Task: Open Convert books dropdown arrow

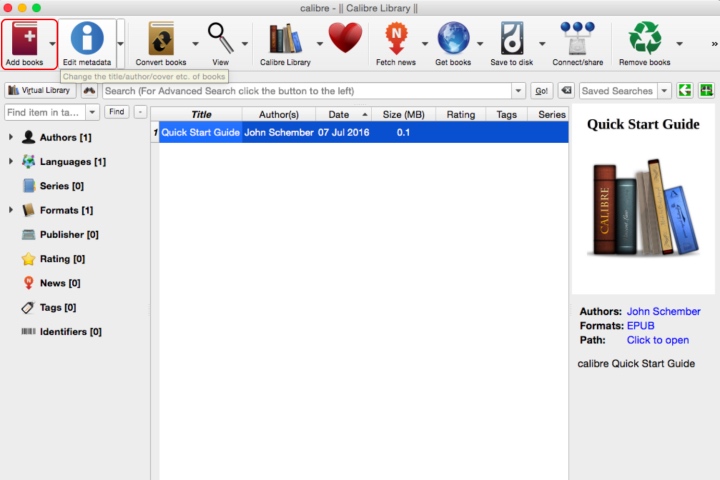Action: tap(195, 44)
